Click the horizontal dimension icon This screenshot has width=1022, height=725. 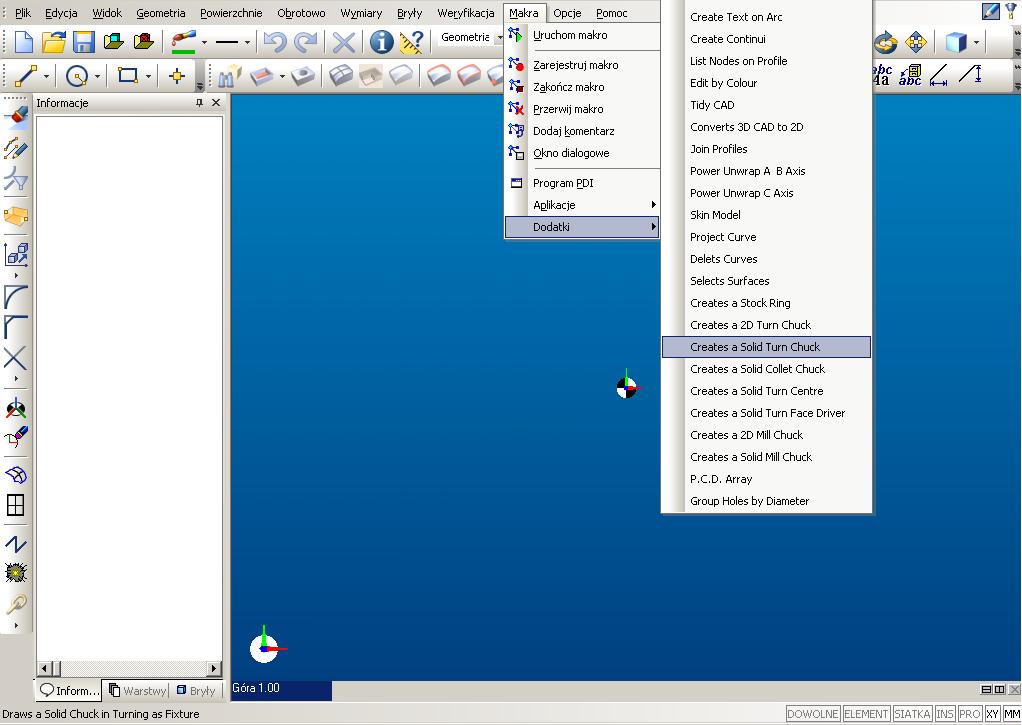pos(939,76)
